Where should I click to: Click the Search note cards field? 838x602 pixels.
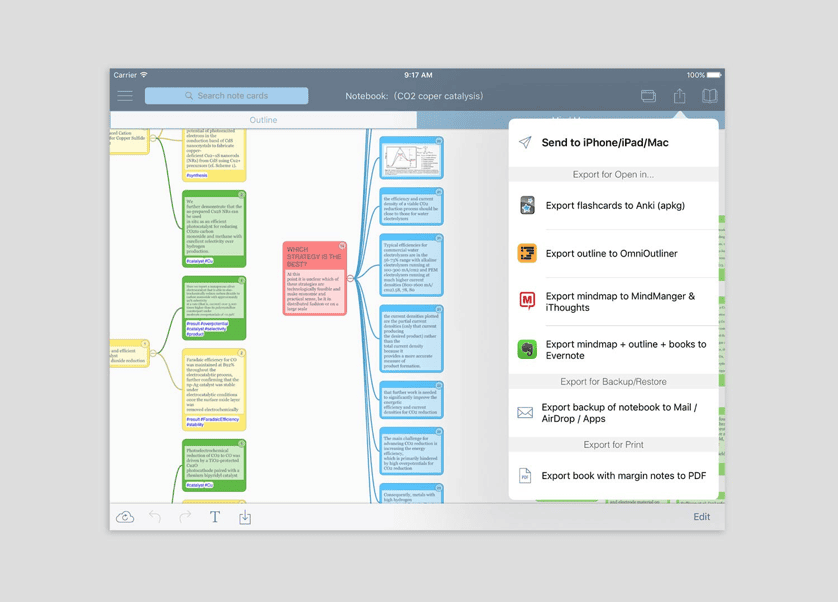[x=227, y=96]
